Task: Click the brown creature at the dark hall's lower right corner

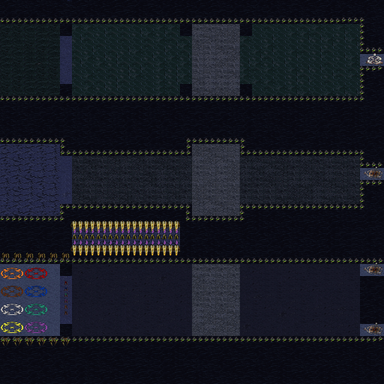Action: pyautogui.click(x=373, y=330)
